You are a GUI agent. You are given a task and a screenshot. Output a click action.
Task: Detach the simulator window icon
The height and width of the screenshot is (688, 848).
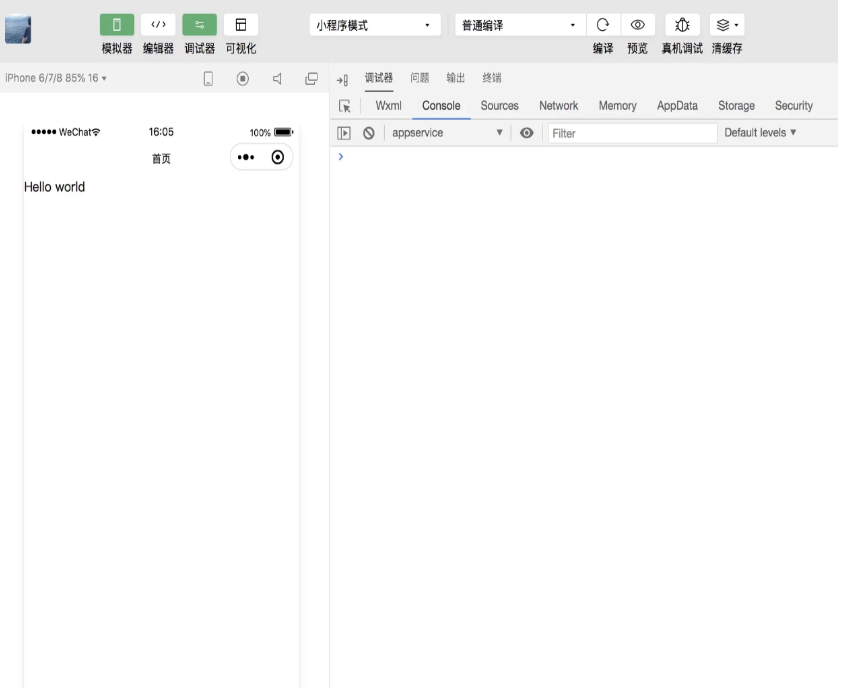pos(312,79)
